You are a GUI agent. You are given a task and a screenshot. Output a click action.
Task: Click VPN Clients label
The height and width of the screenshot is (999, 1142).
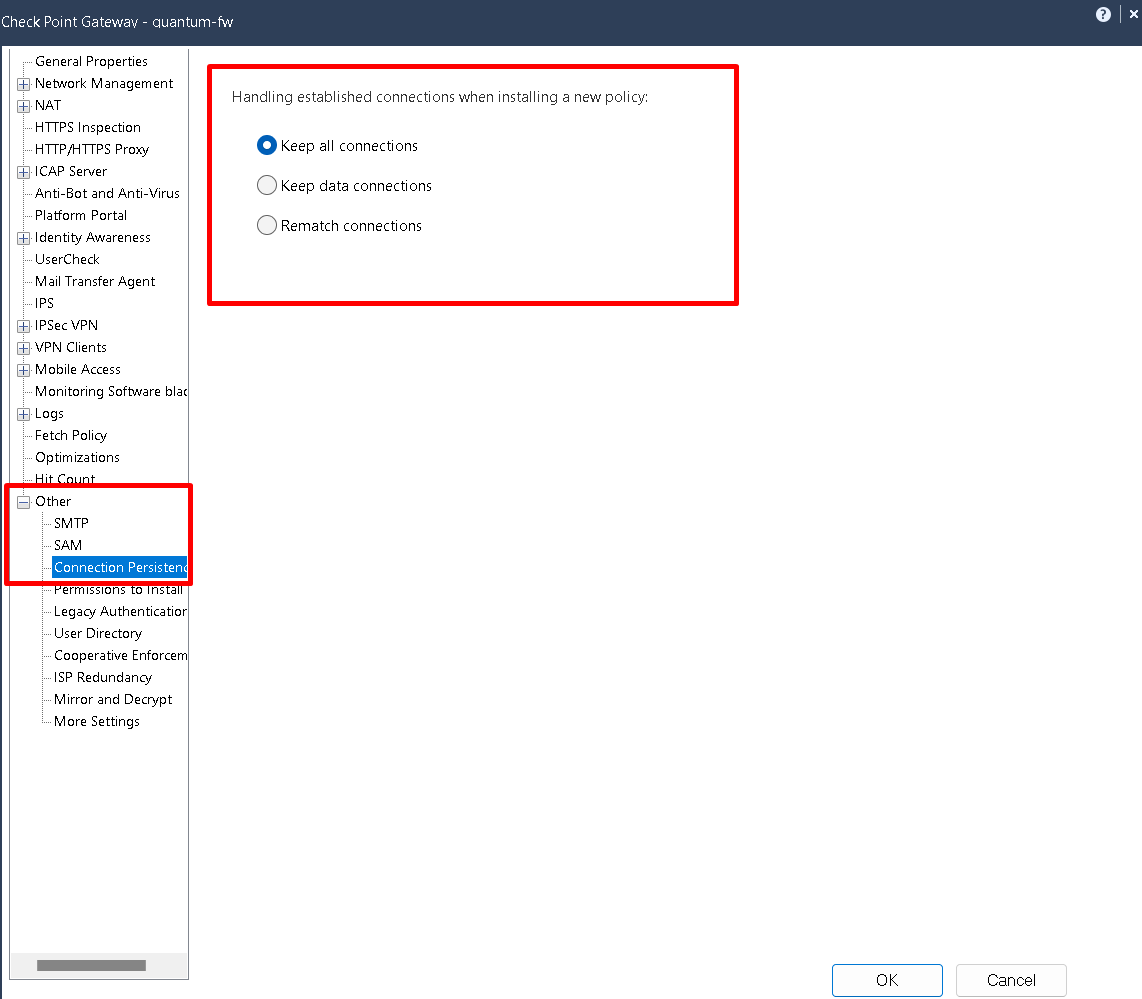coord(71,347)
